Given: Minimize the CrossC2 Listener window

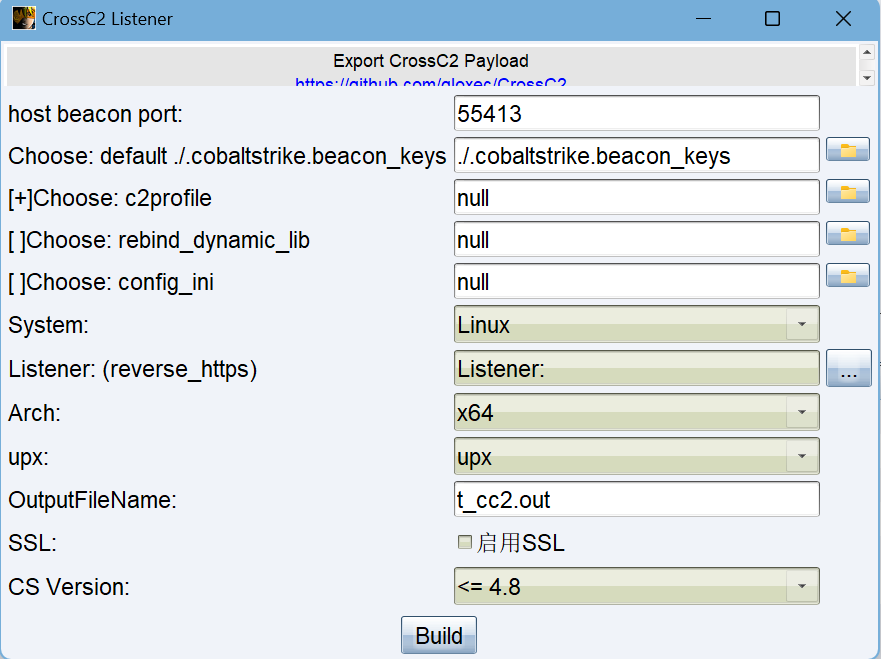Looking at the screenshot, I should coord(703,19).
